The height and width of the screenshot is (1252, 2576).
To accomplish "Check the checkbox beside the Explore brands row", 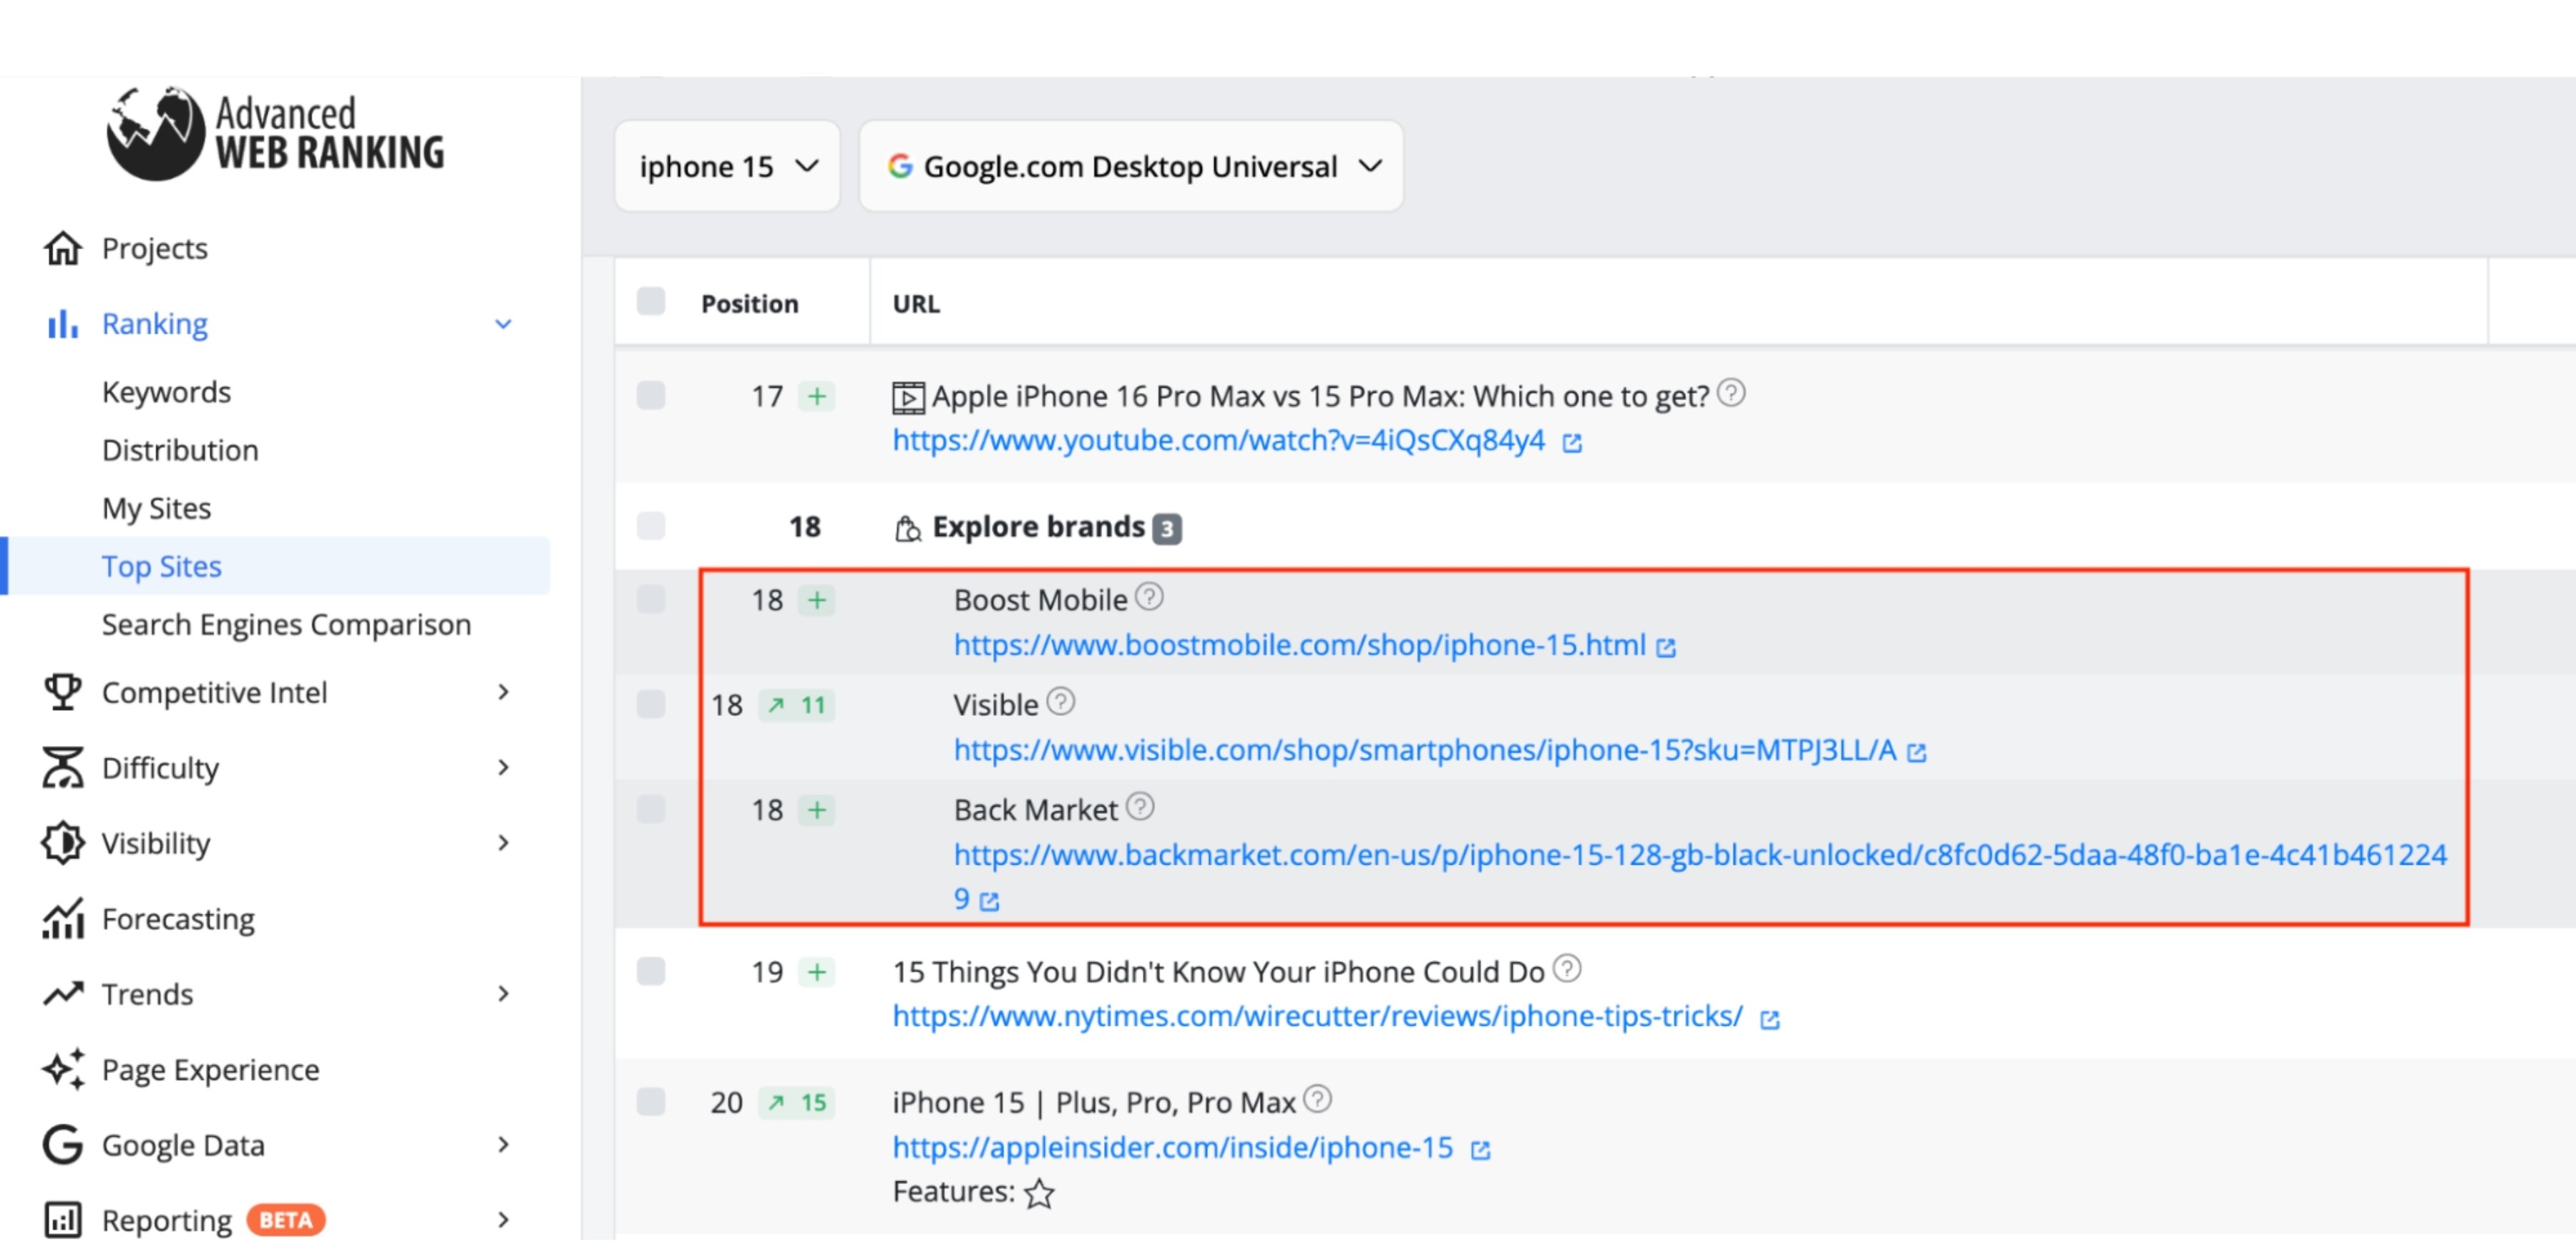I will (x=650, y=526).
